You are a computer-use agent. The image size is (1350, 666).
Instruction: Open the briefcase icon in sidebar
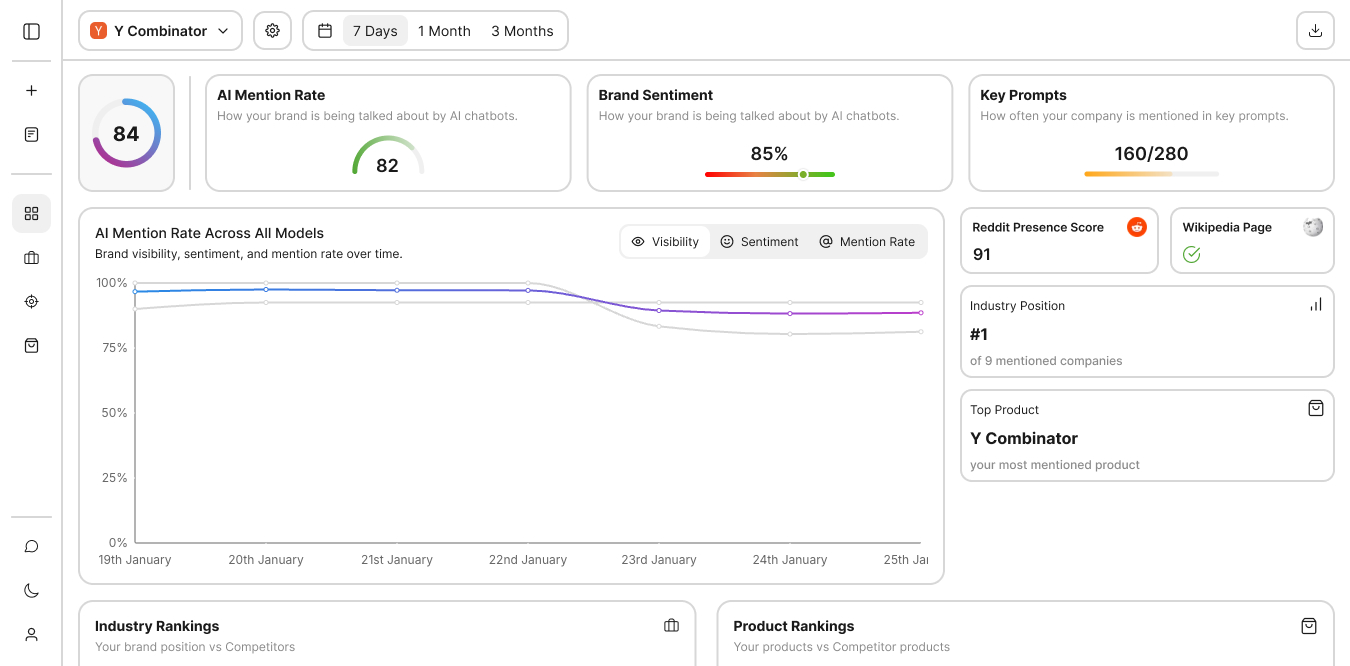(x=31, y=258)
